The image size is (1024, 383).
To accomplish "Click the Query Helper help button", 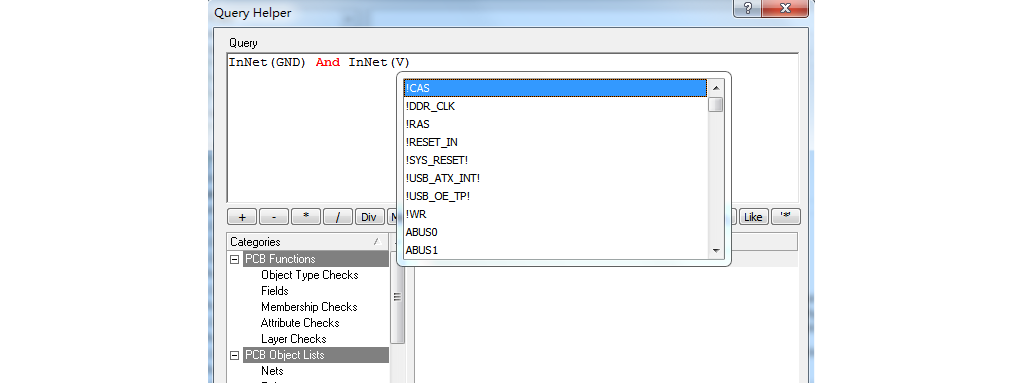I will (x=747, y=8).
